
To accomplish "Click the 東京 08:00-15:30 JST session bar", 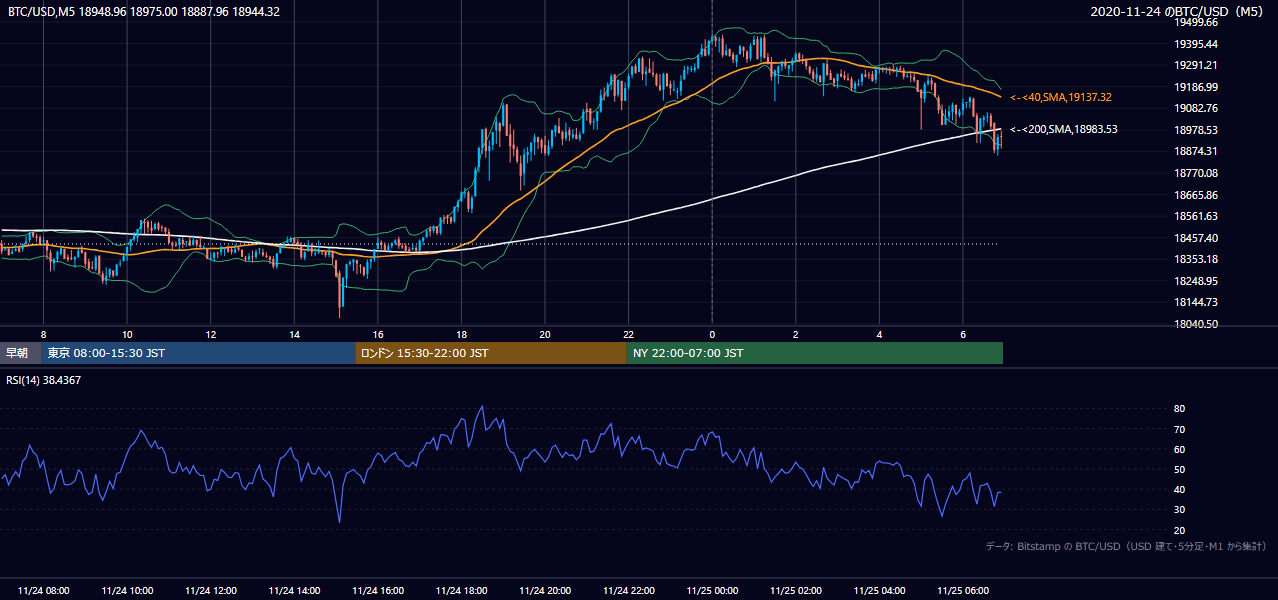I will (x=198, y=353).
